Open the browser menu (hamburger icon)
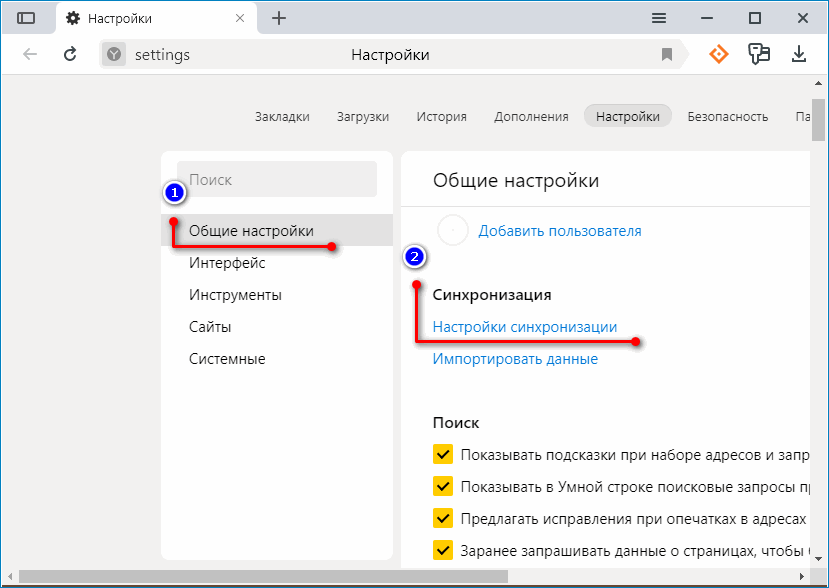Screen dimensions: 829x588 point(658,18)
